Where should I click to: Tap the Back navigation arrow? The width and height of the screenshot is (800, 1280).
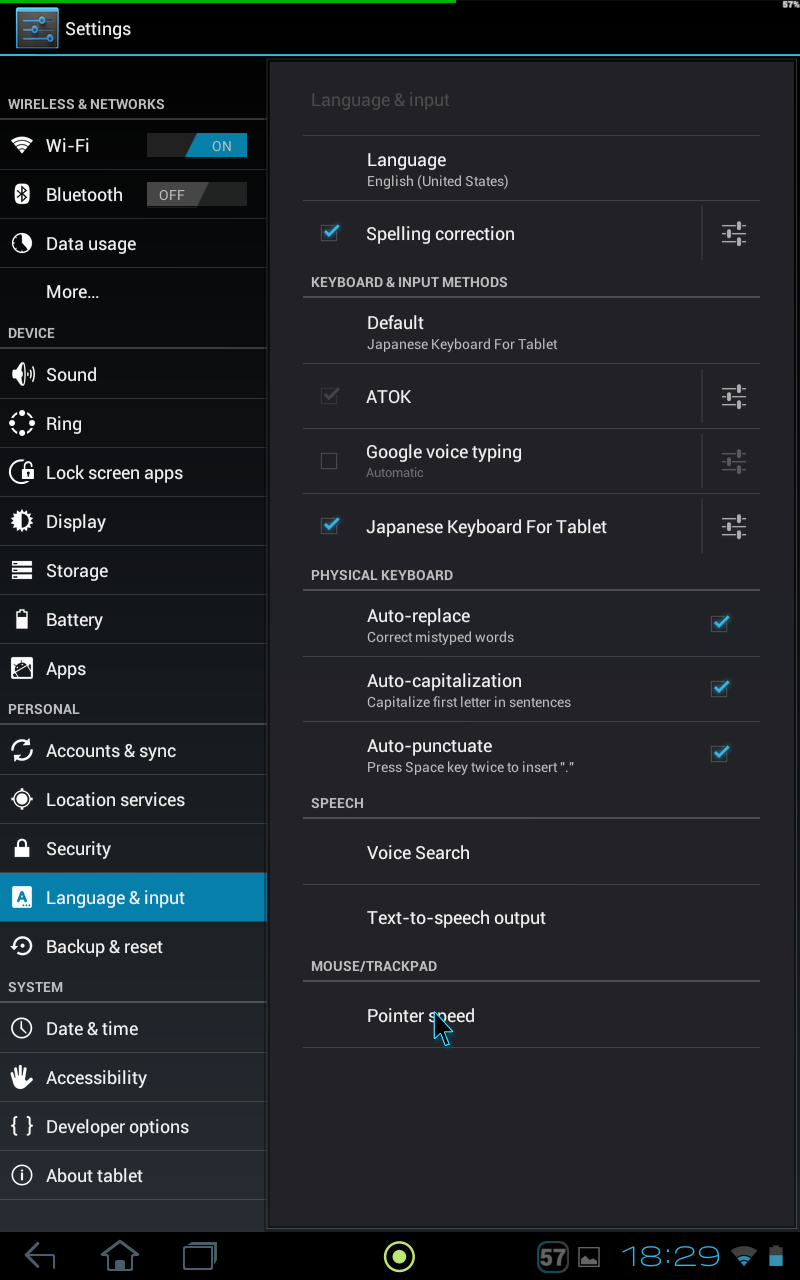pyautogui.click(x=40, y=1256)
